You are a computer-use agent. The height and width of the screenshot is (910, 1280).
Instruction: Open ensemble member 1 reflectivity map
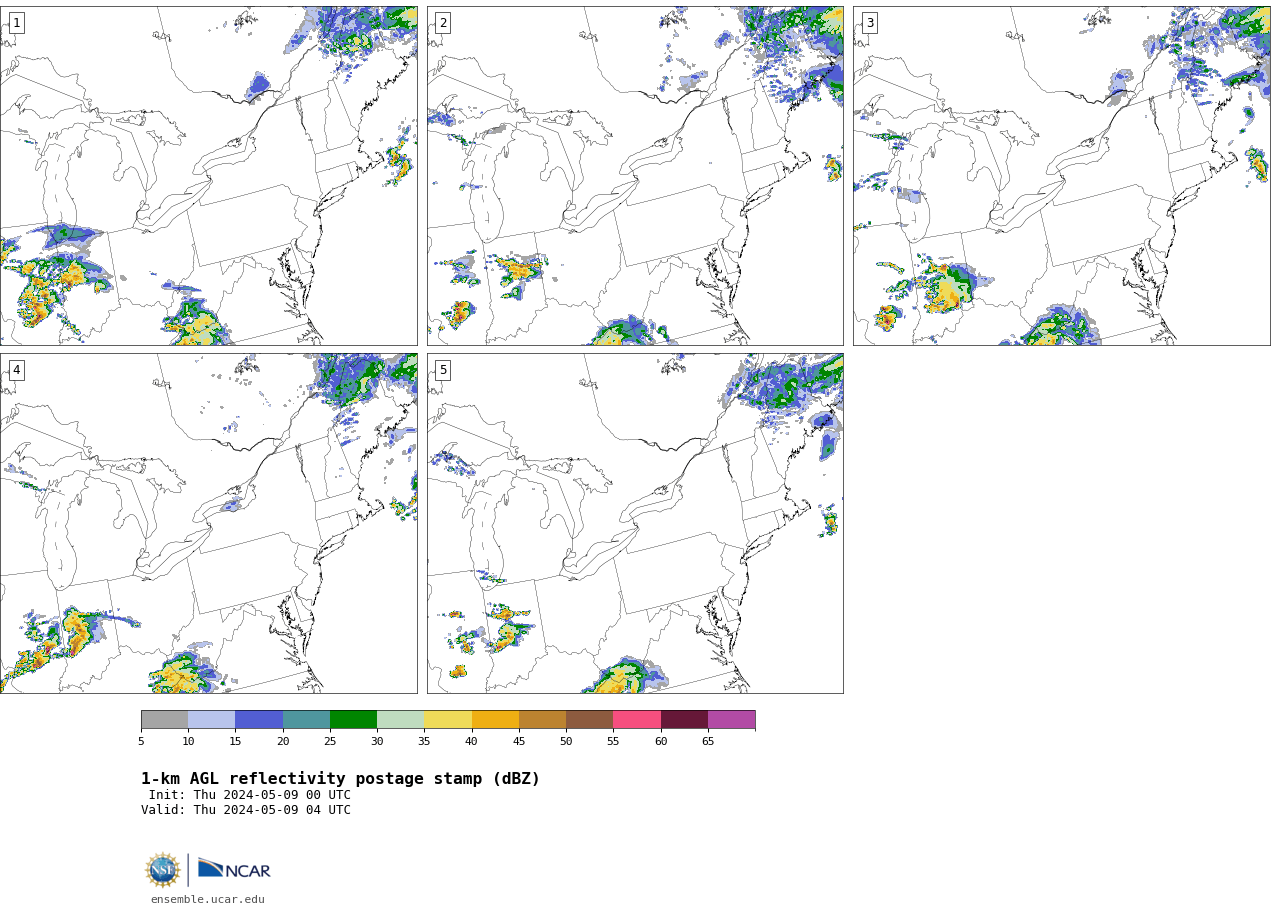[209, 176]
